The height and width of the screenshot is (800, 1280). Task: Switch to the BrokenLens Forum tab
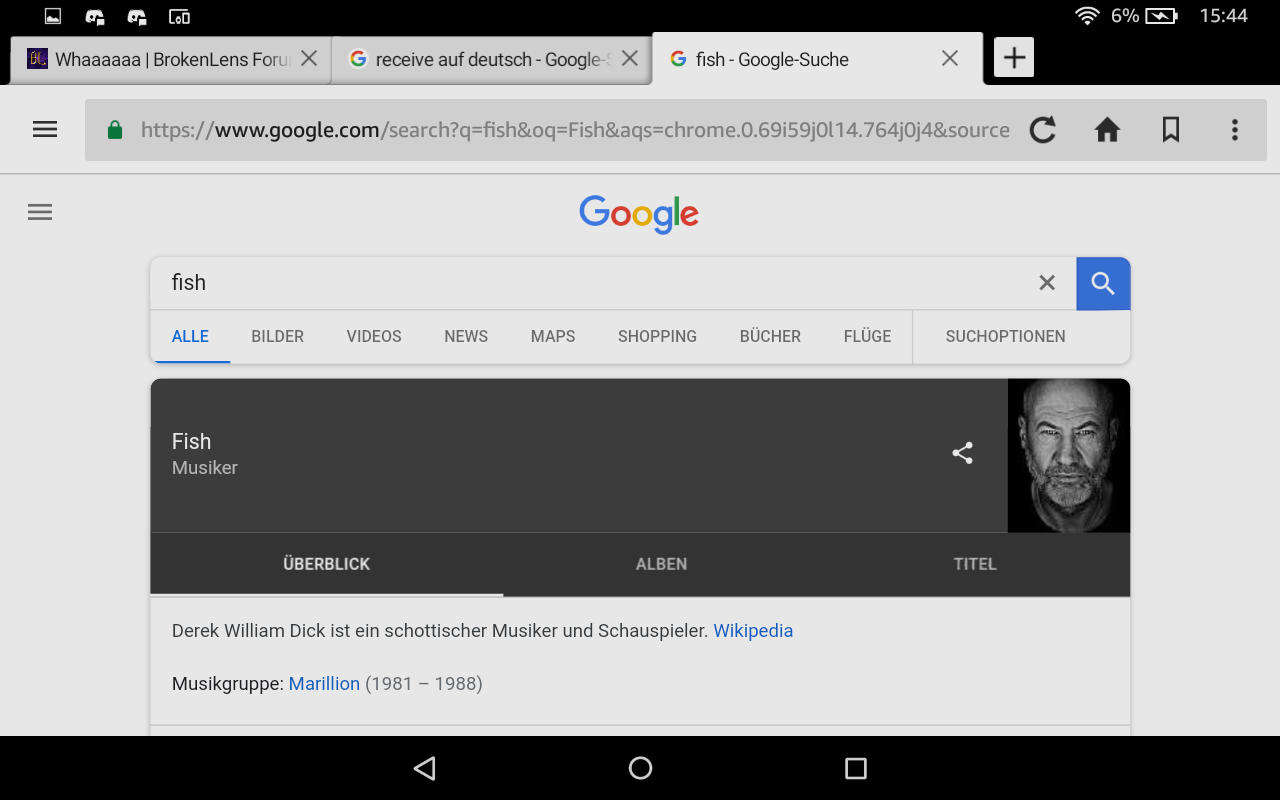(x=158, y=59)
